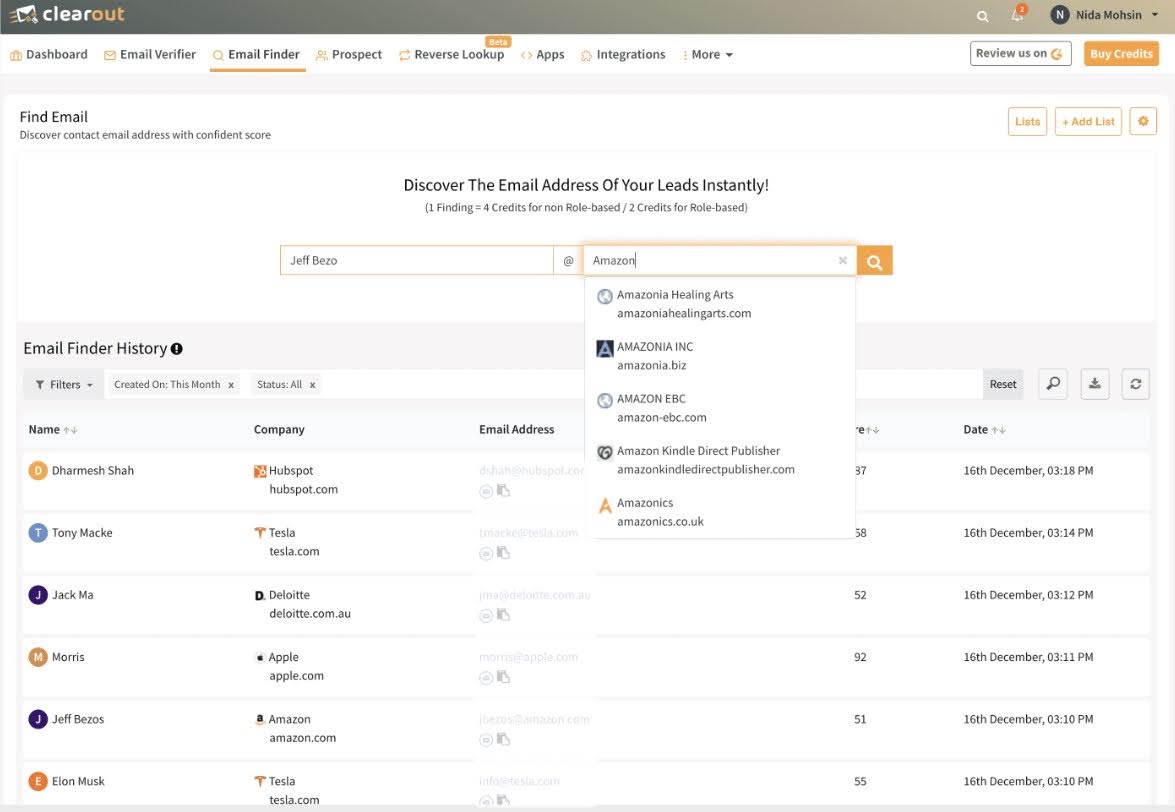Click the Elon Musk name
The width and height of the screenshot is (1175, 812).
coord(78,781)
